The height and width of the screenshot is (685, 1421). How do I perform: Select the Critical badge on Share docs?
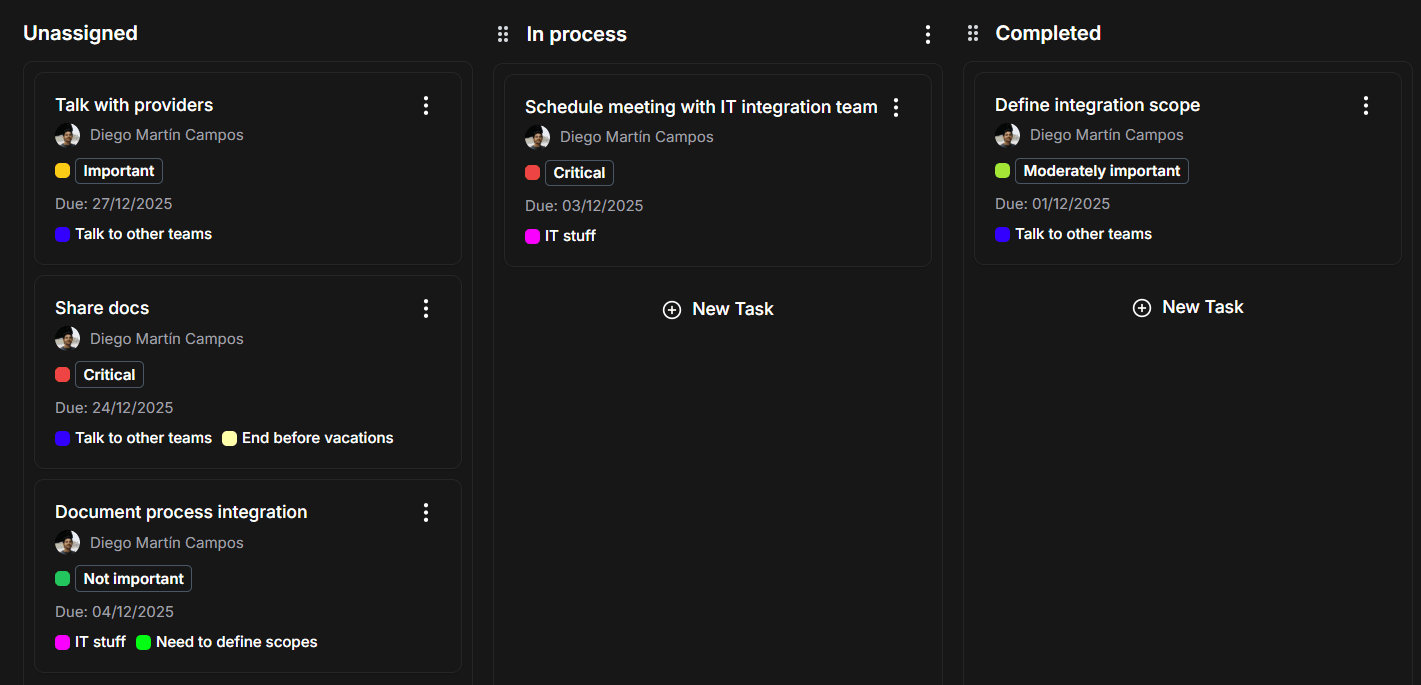tap(109, 375)
